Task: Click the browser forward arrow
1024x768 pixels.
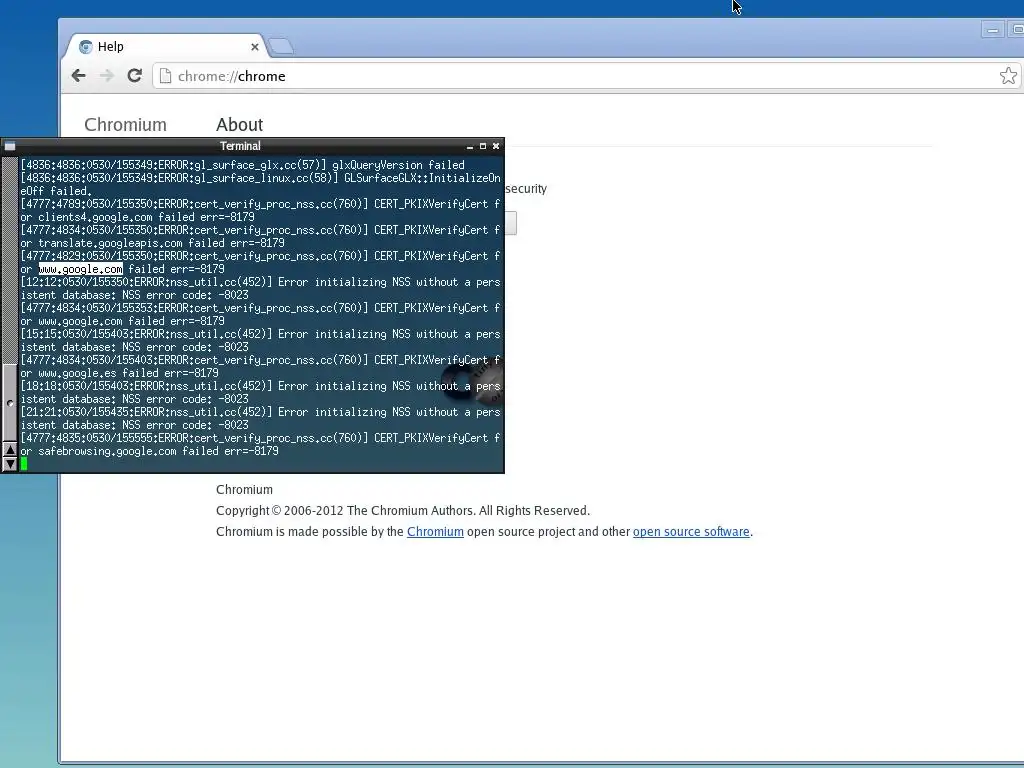Action: 106,76
